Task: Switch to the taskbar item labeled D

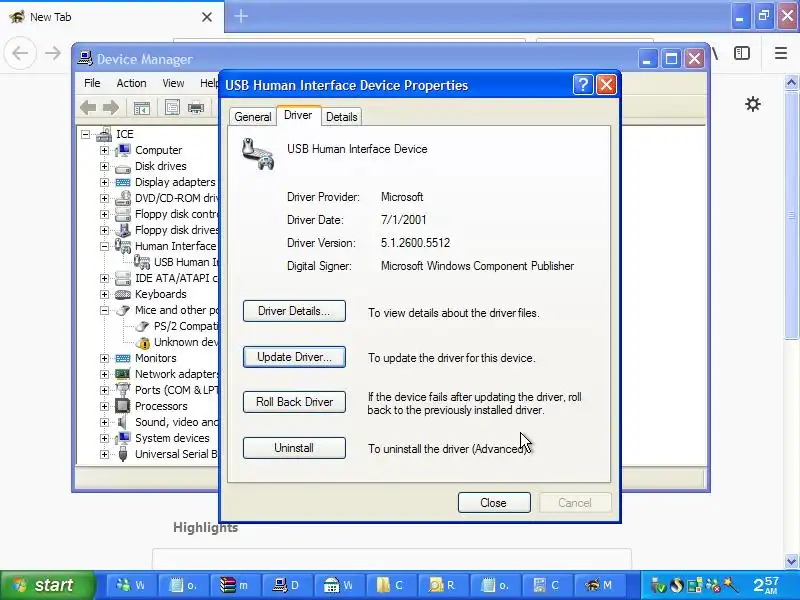Action: coord(287,586)
